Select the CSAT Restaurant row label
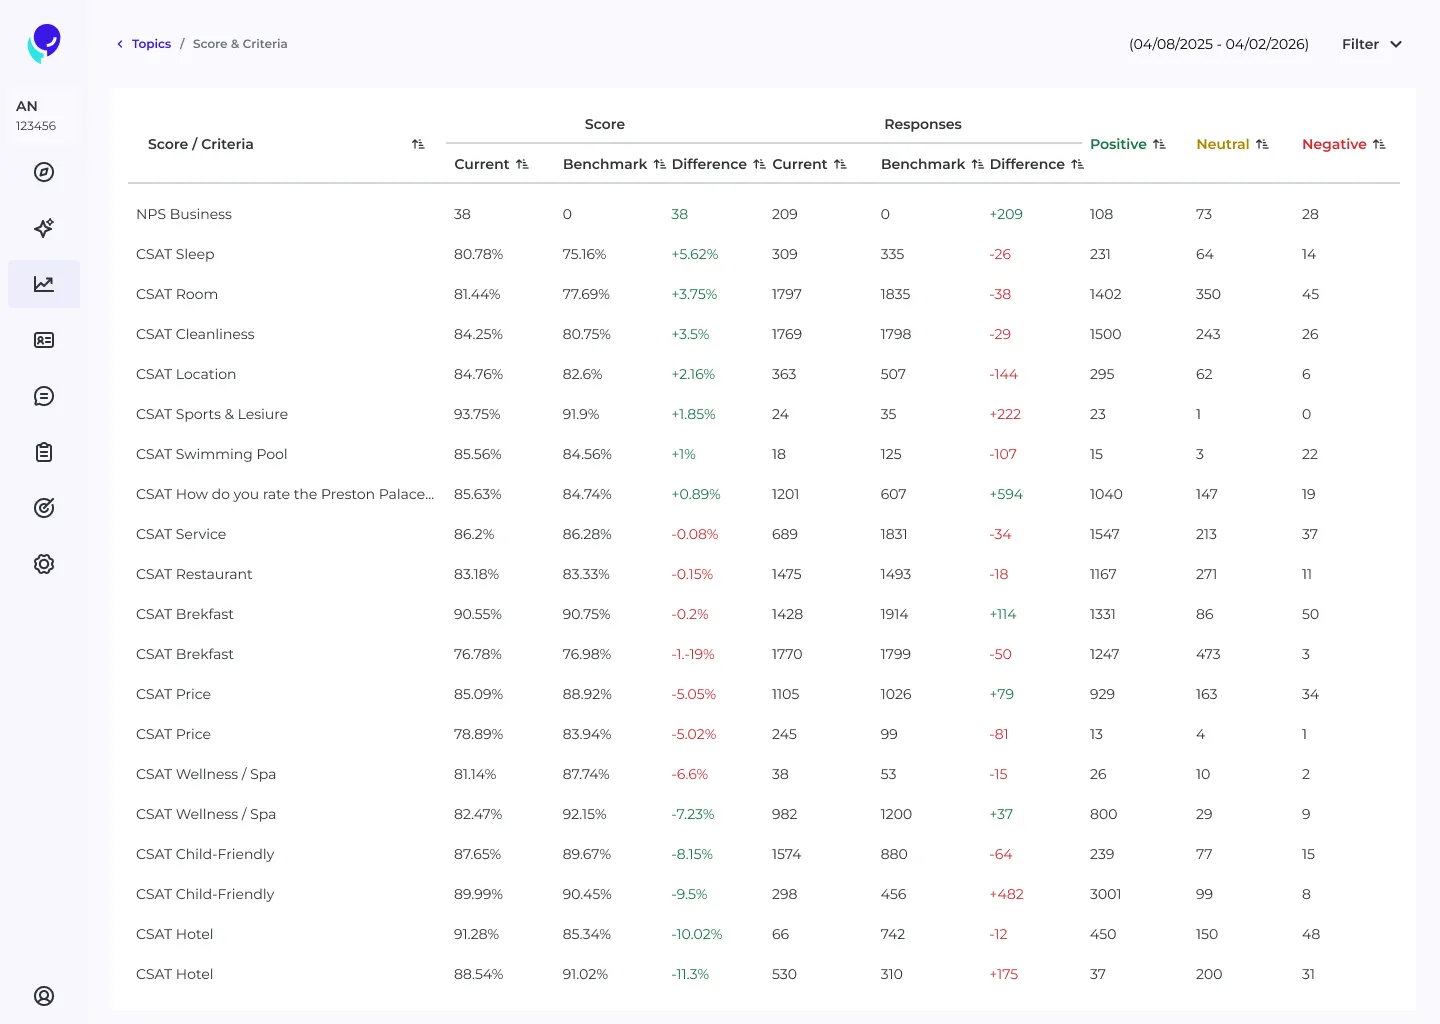1440x1024 pixels. (x=194, y=574)
